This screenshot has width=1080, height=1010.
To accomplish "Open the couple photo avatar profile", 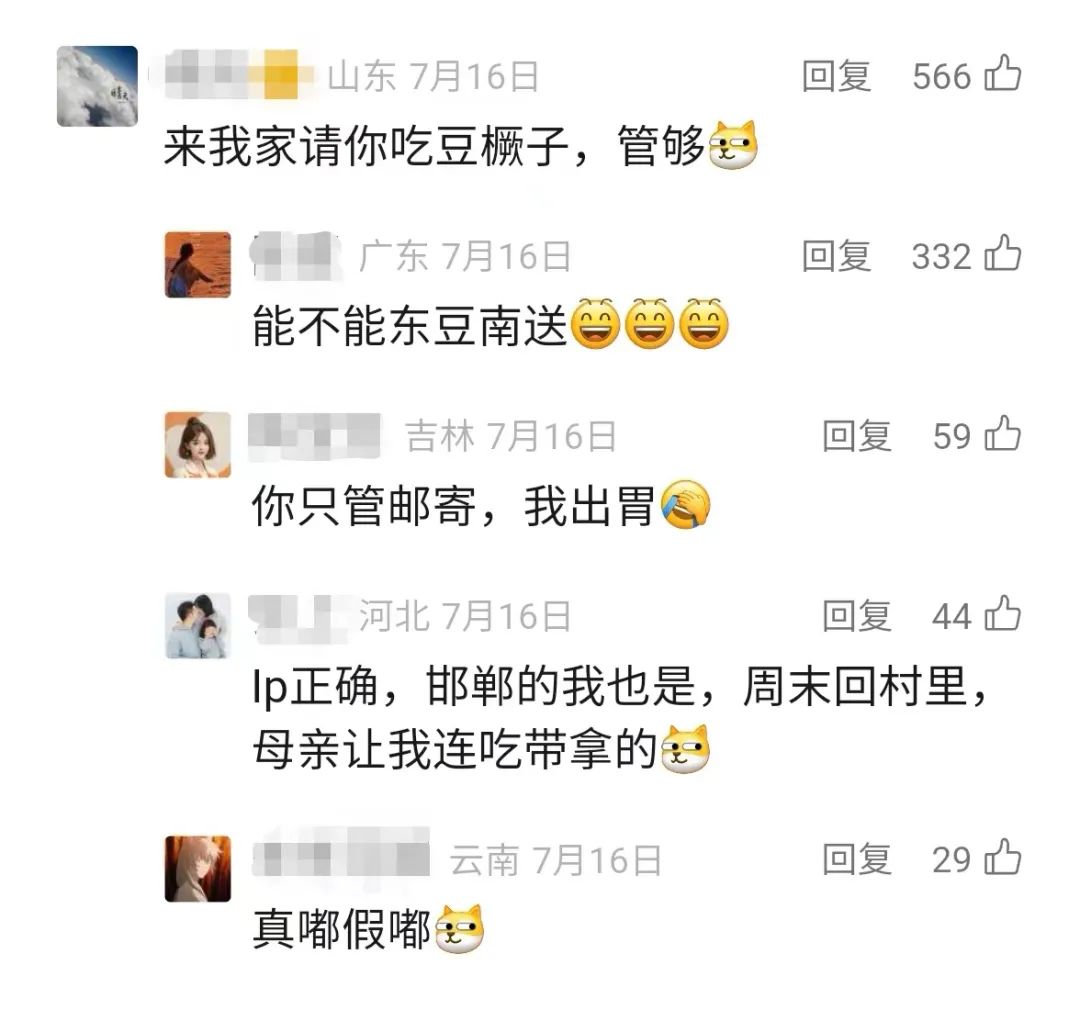I will point(198,626).
